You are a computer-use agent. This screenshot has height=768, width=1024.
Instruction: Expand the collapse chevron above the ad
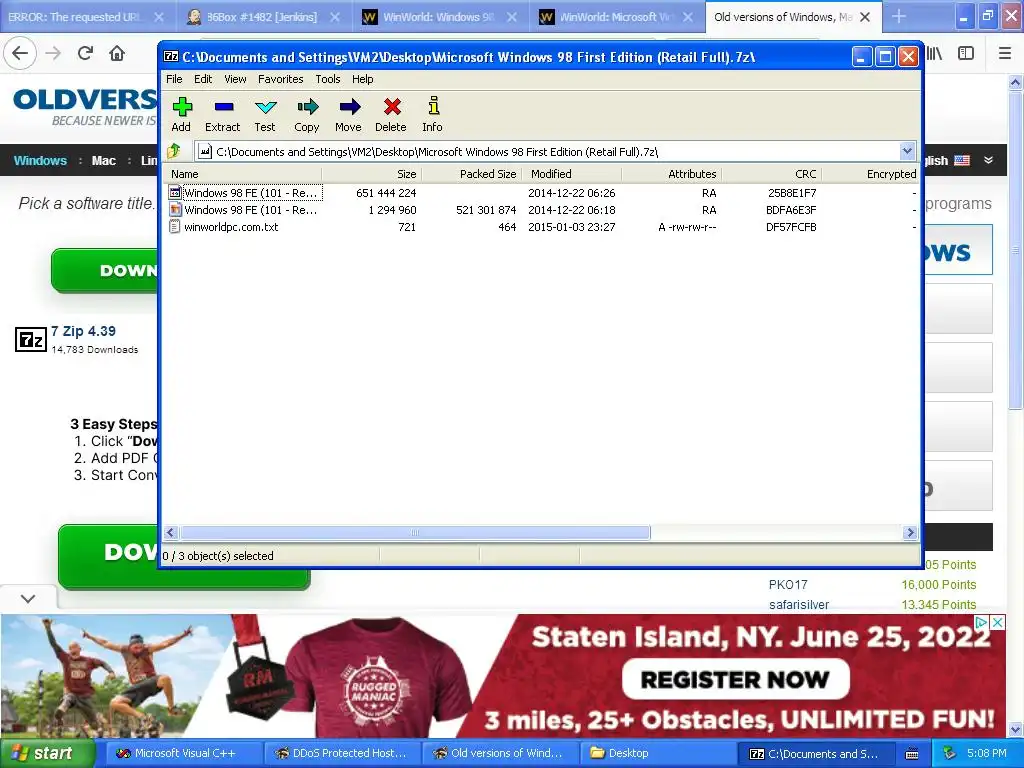[28, 598]
